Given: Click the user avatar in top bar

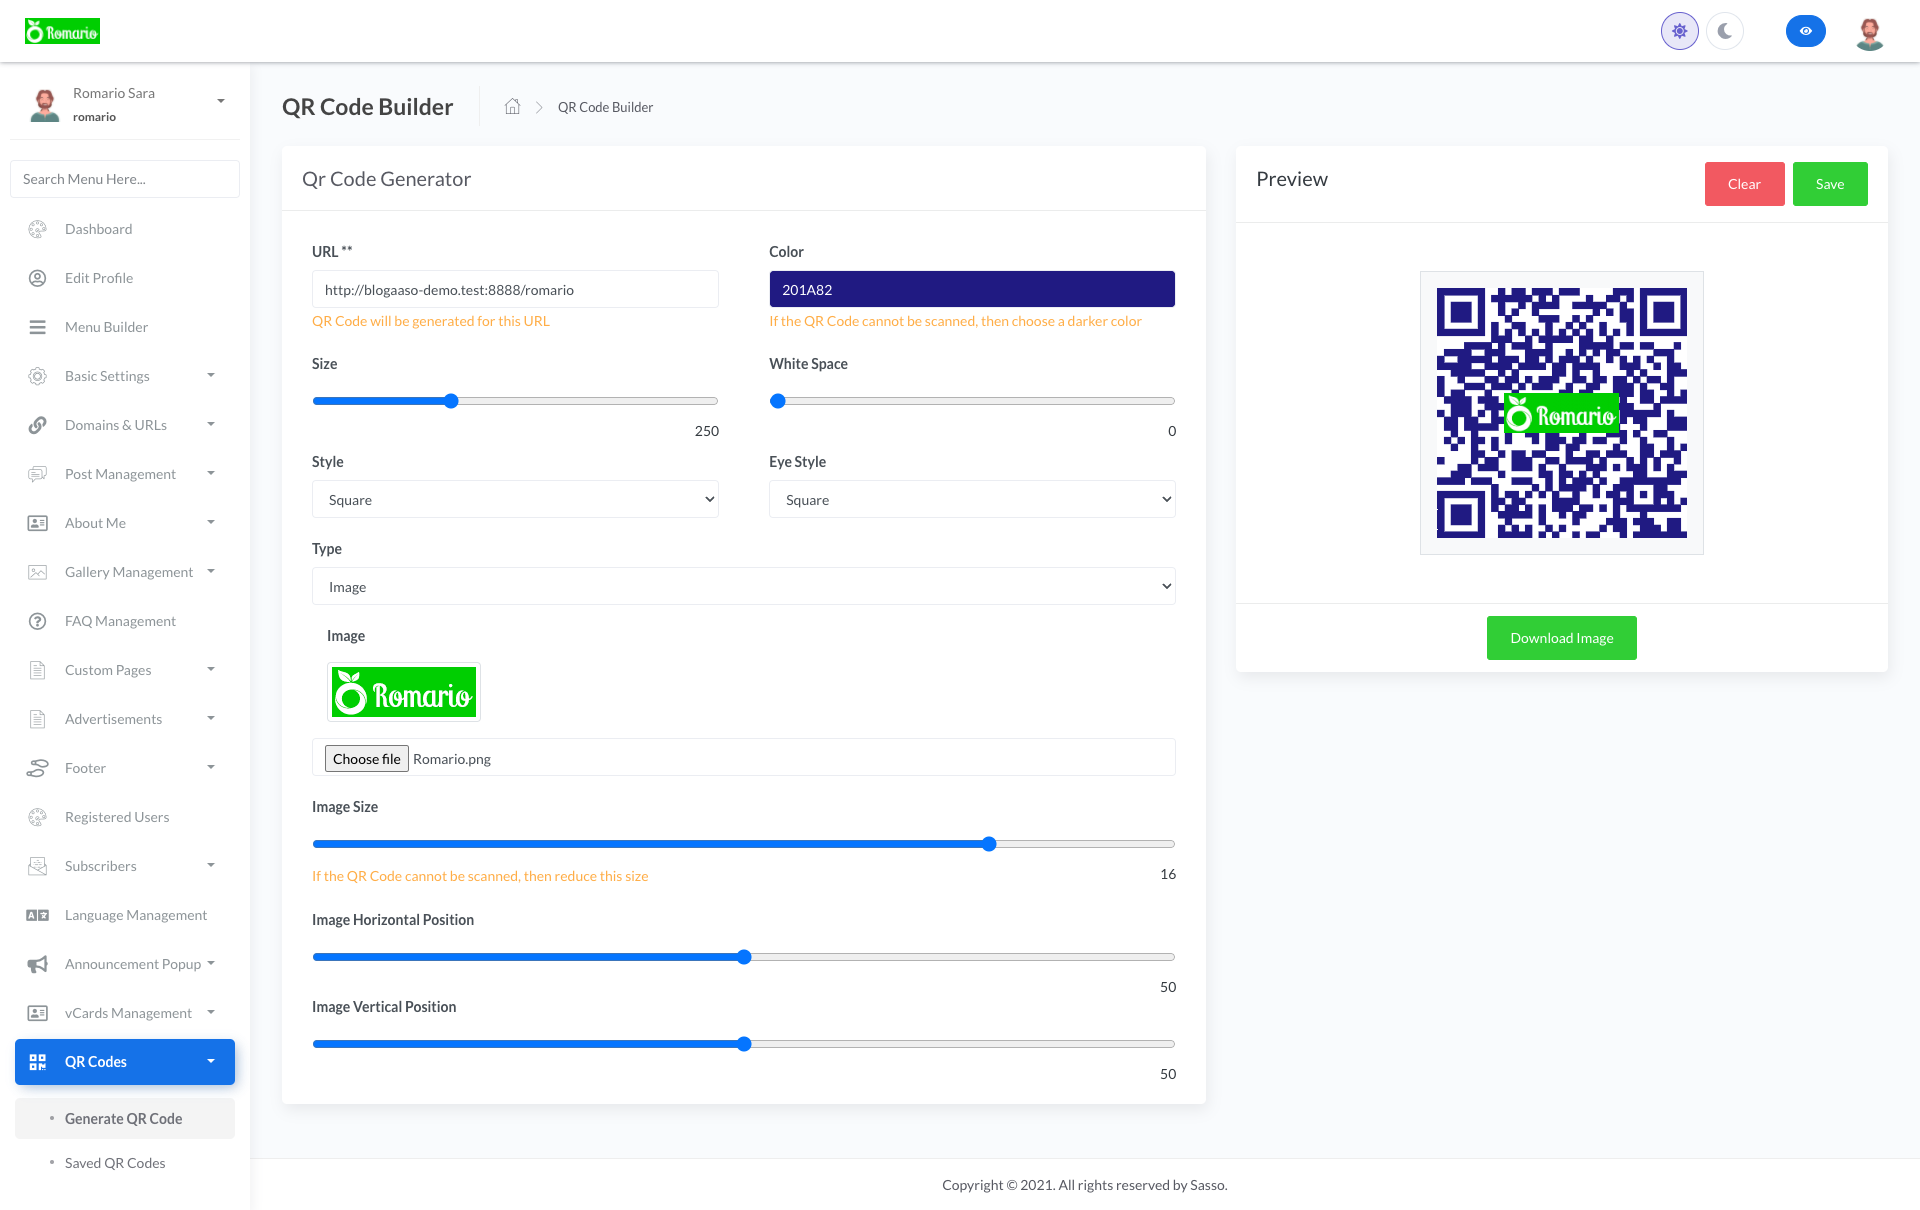Looking at the screenshot, I should [x=1869, y=32].
